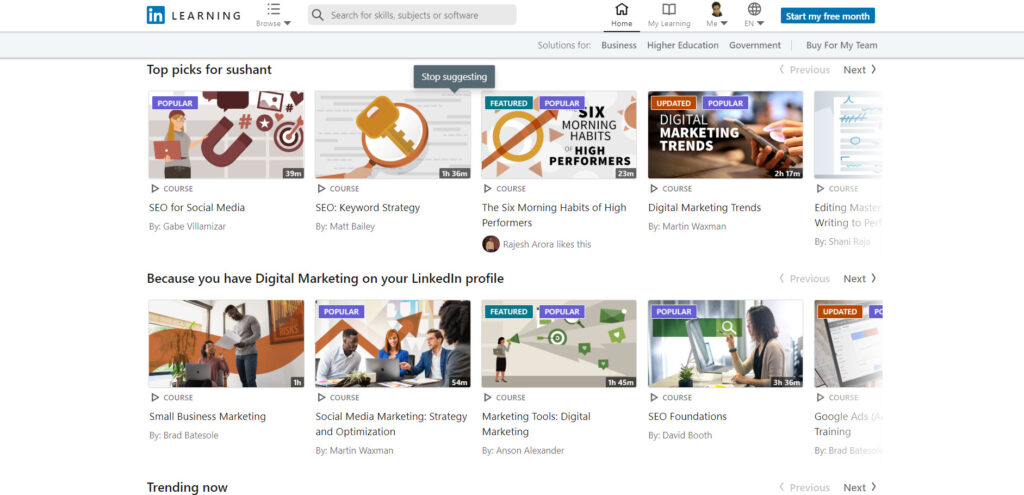Click play icon under Six Morning Habits
Viewport: 1024px width, 495px height.
pyautogui.click(x=488, y=189)
